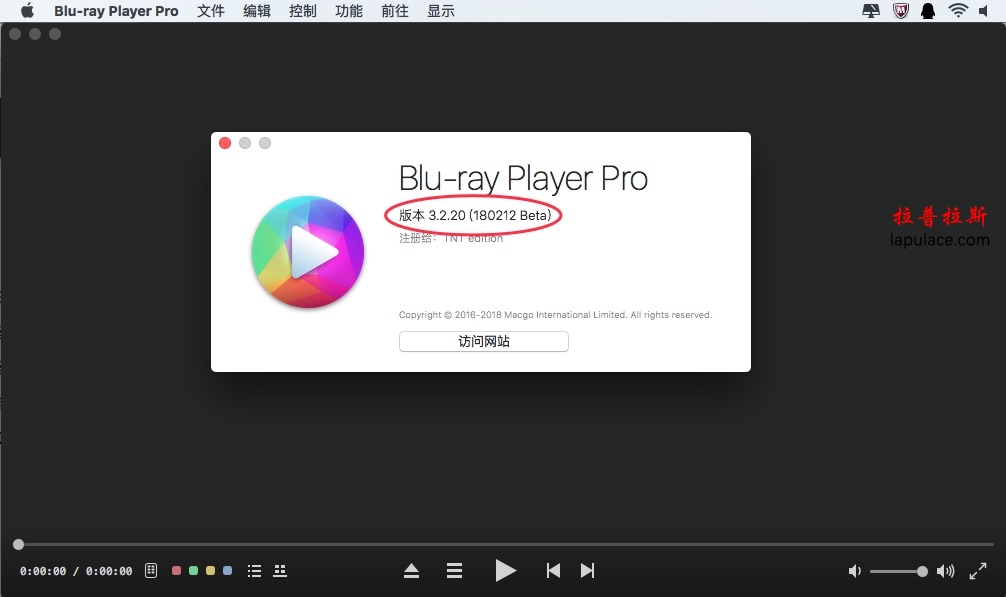Open the 文件 menu

210,11
